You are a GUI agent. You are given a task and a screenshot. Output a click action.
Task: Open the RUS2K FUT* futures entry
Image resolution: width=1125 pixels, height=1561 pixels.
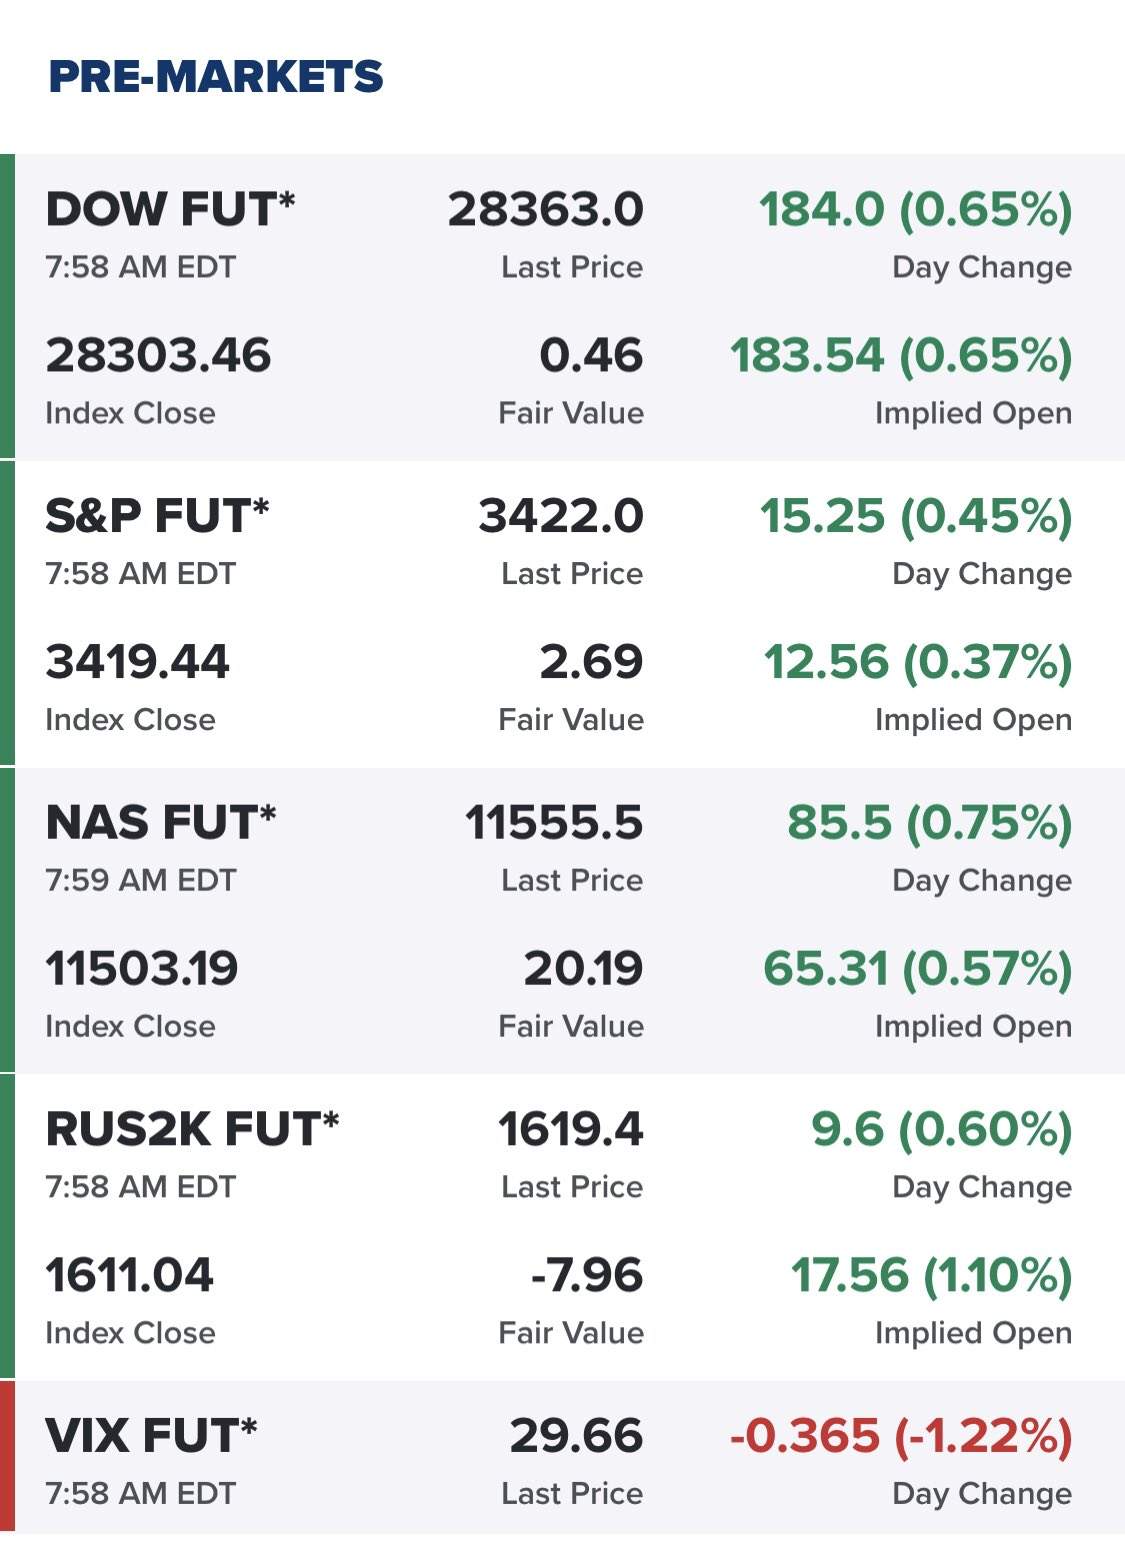pos(192,1130)
